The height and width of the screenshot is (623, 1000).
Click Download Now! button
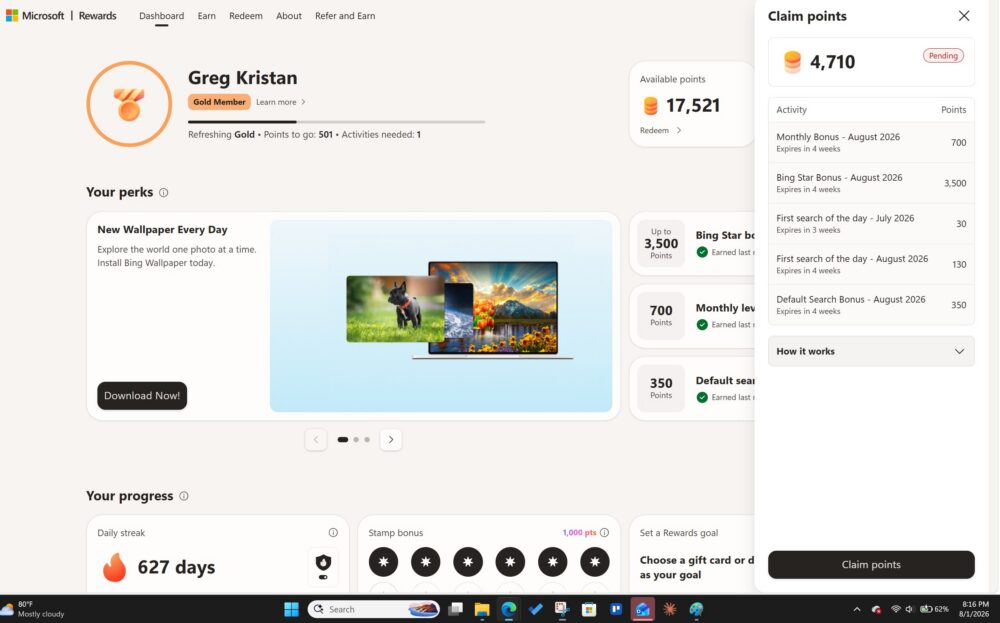click(142, 395)
